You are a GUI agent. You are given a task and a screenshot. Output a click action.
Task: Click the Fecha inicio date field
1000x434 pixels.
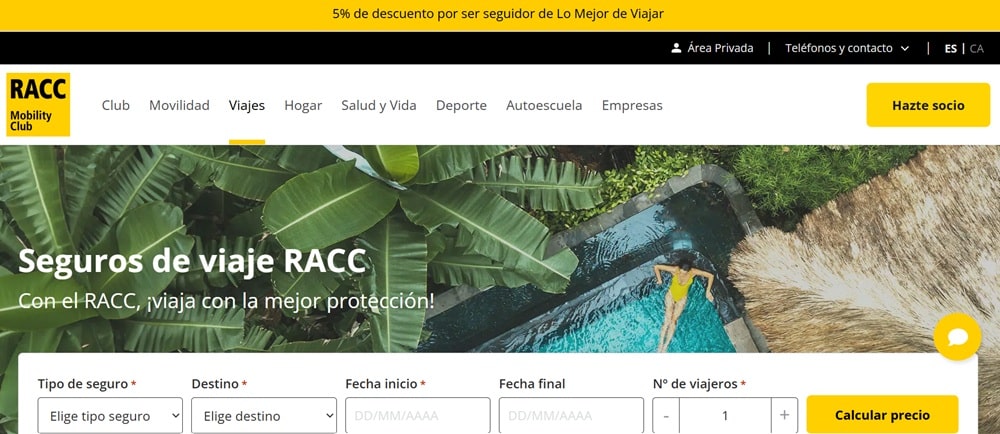coord(418,416)
